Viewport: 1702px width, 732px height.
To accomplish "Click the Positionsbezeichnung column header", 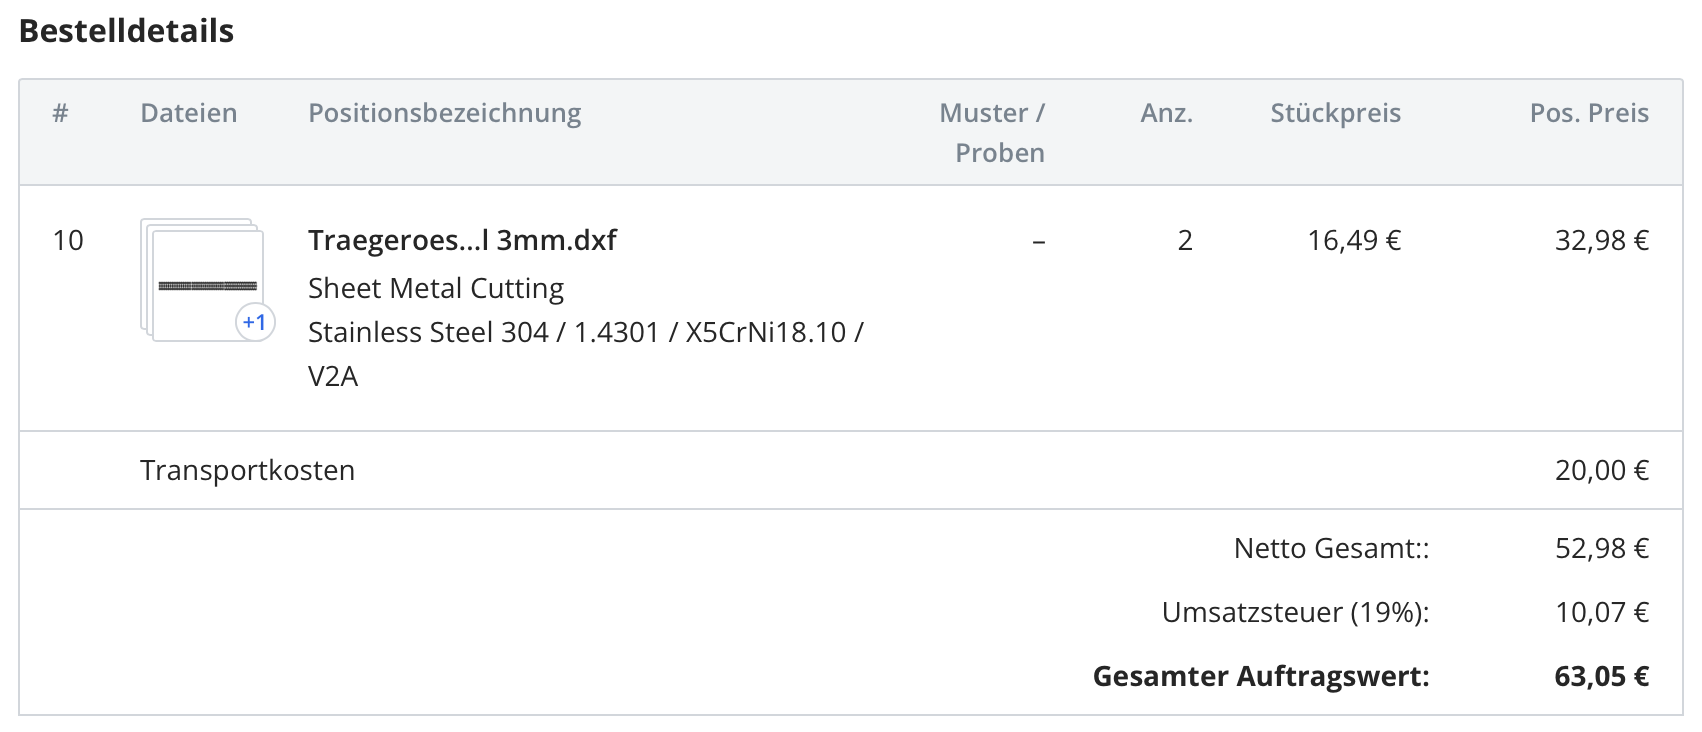I will [x=444, y=113].
